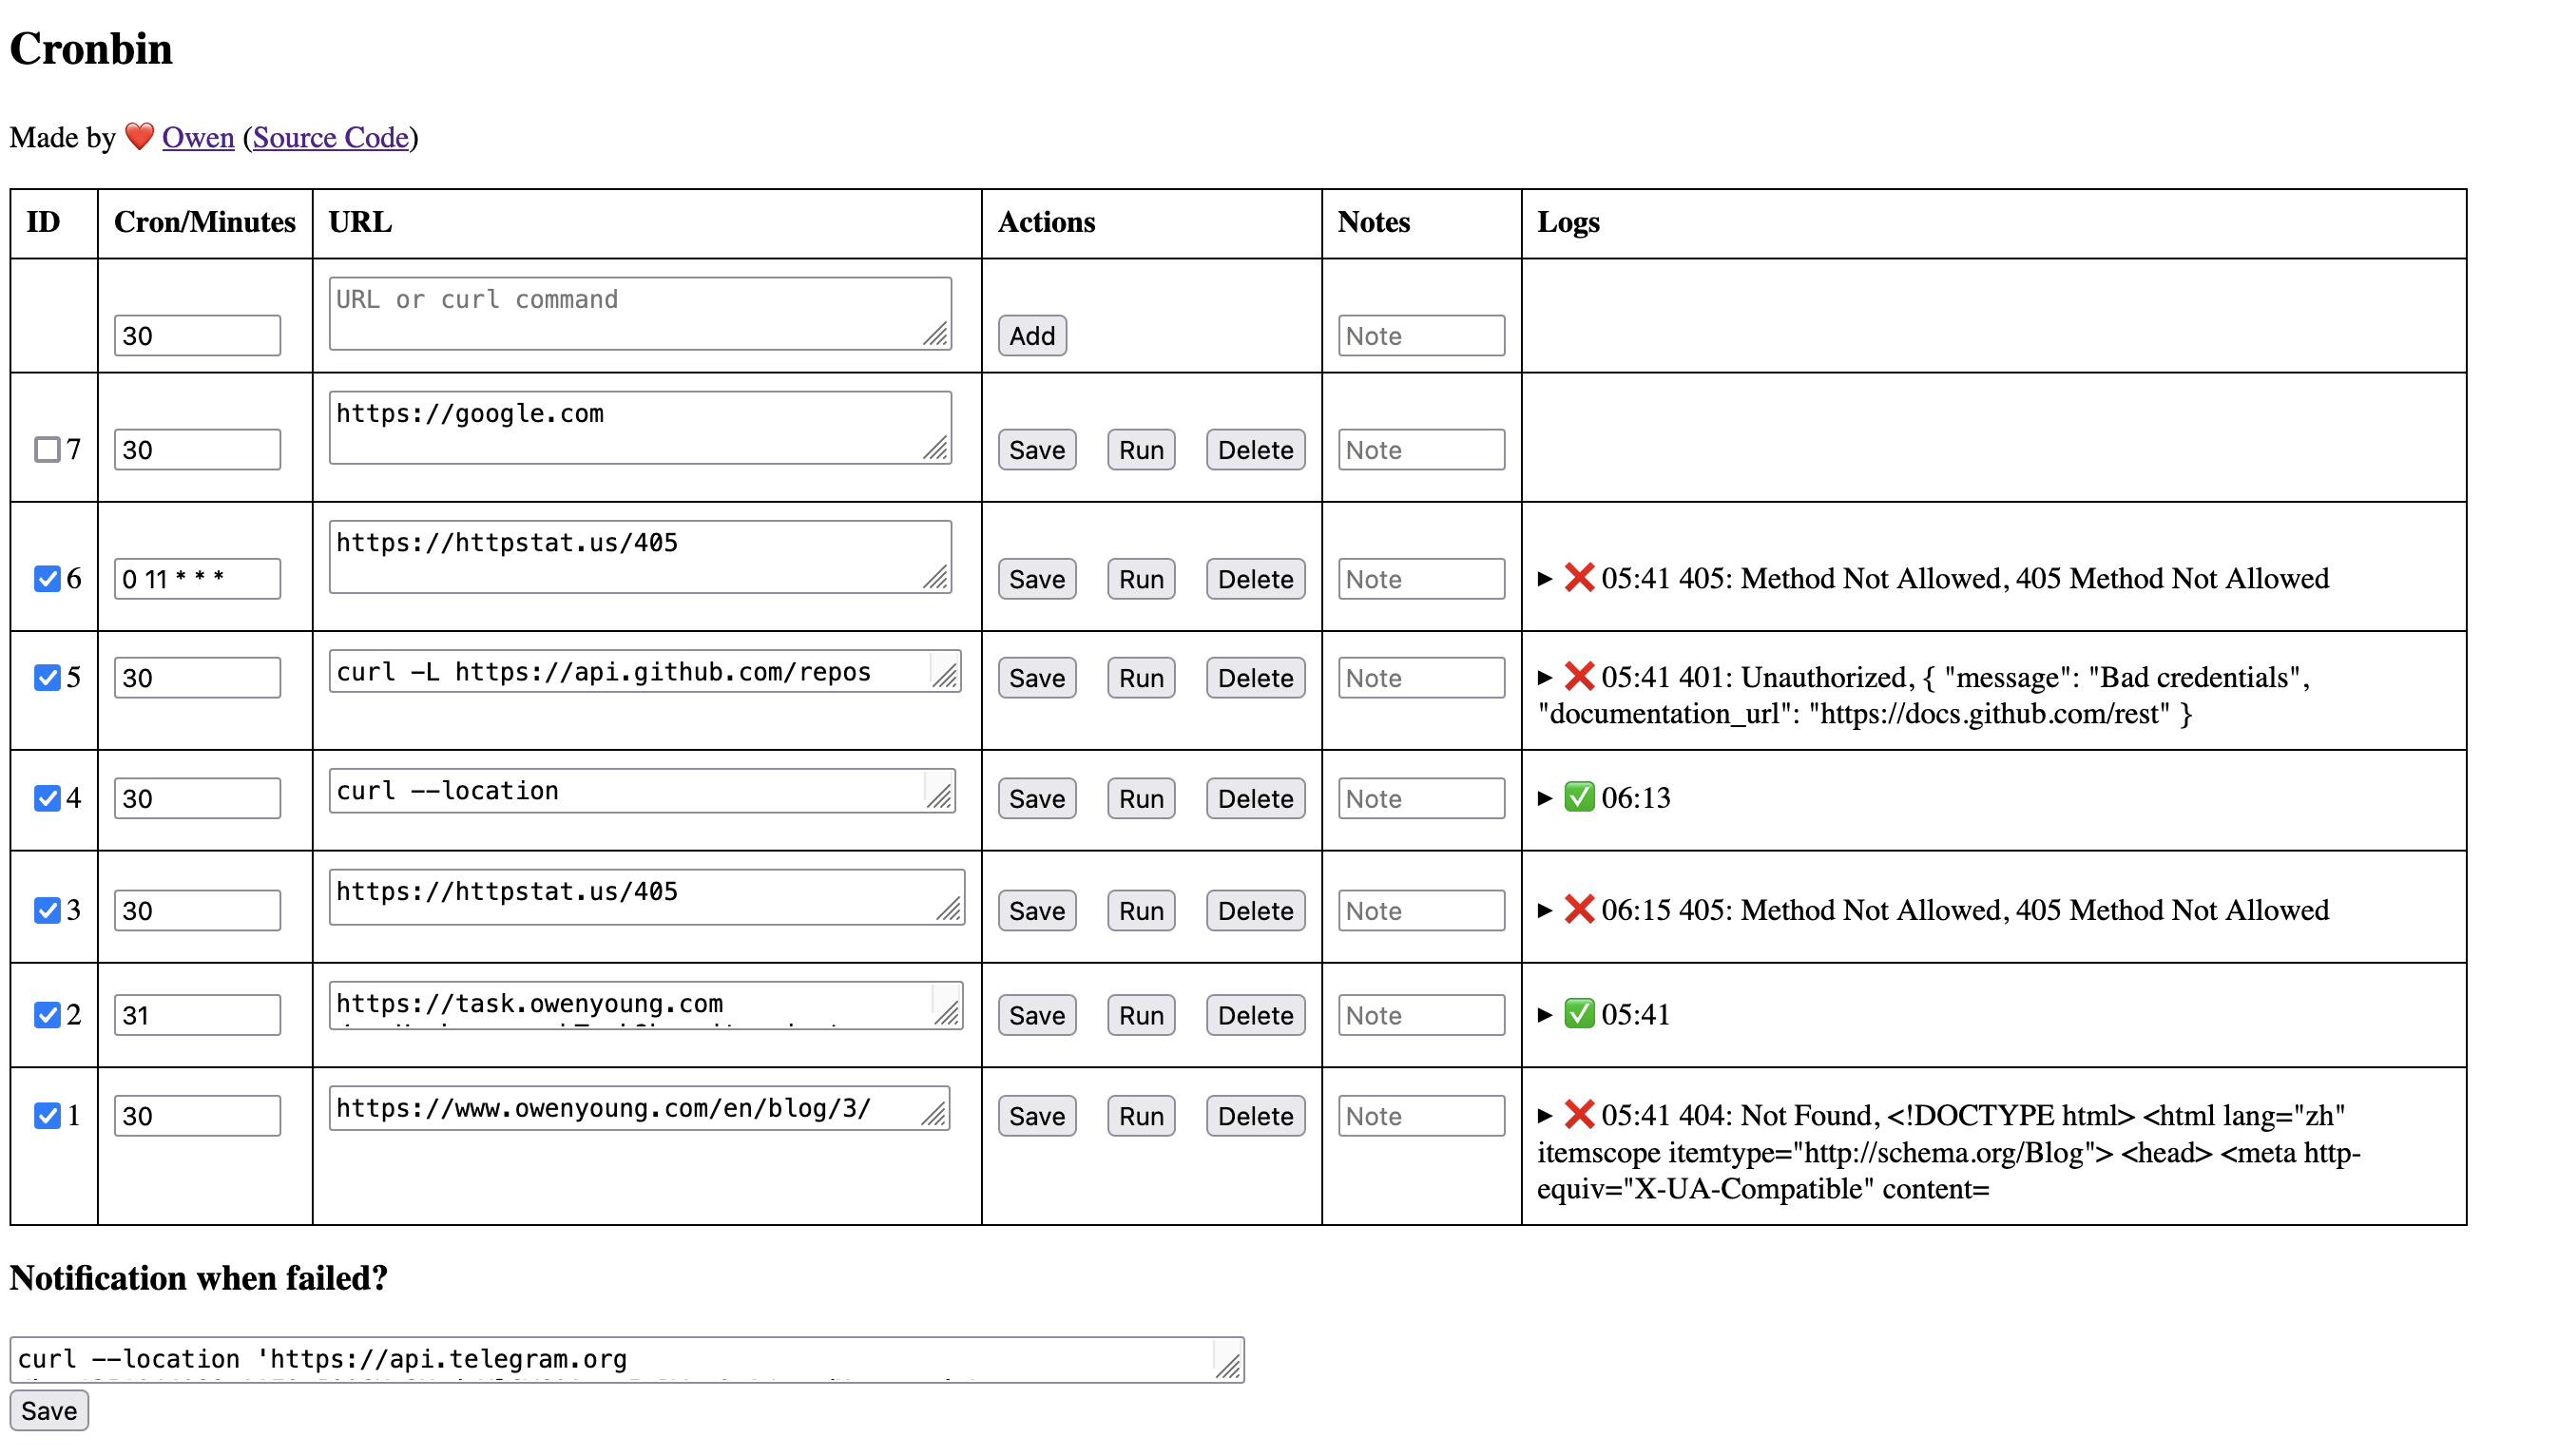Click the Note field for job 5
Viewport: 2559px width, 1456px height.
point(1420,677)
